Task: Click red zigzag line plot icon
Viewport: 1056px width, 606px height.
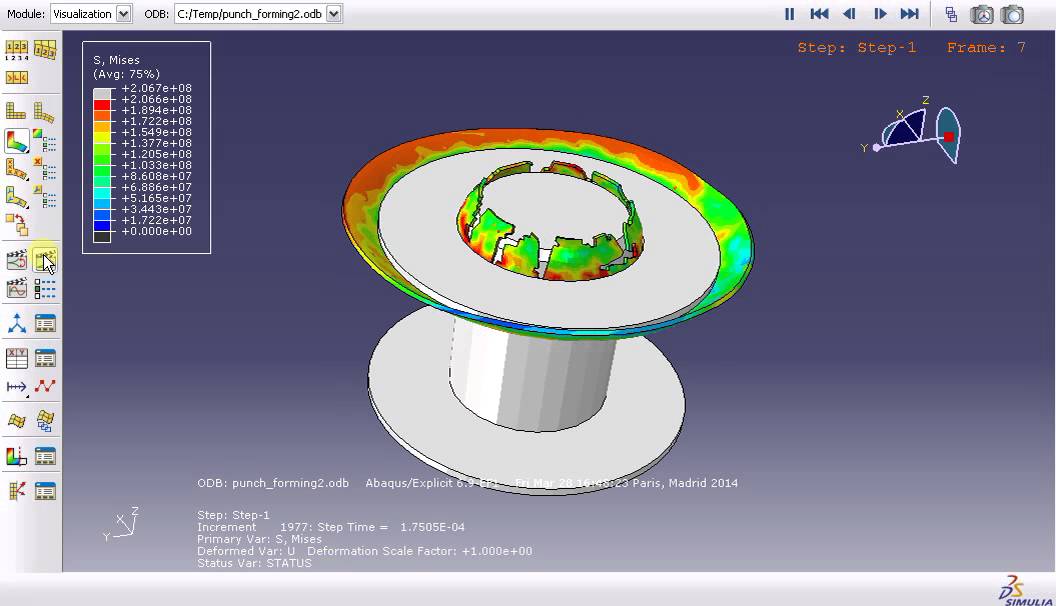Action: tap(45, 386)
